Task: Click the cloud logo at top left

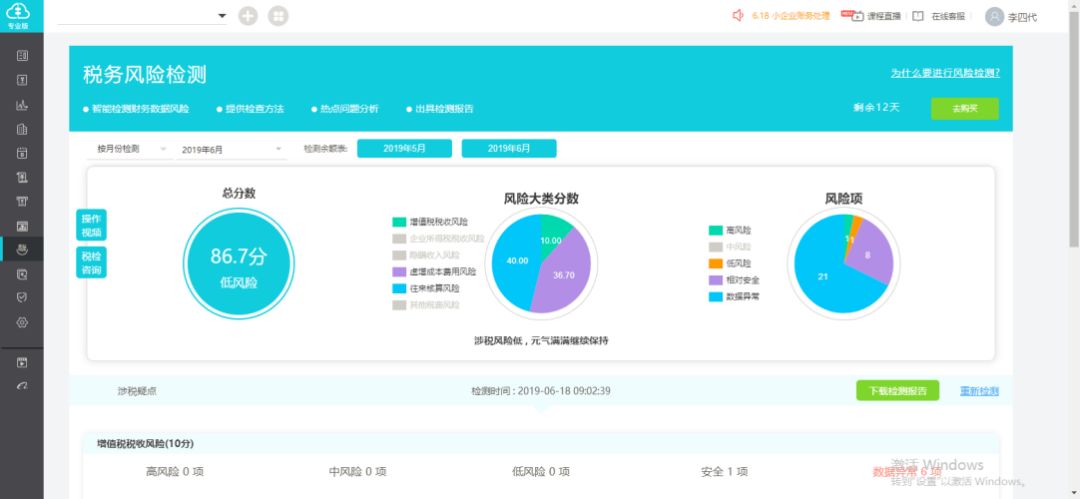Action: tap(19, 12)
